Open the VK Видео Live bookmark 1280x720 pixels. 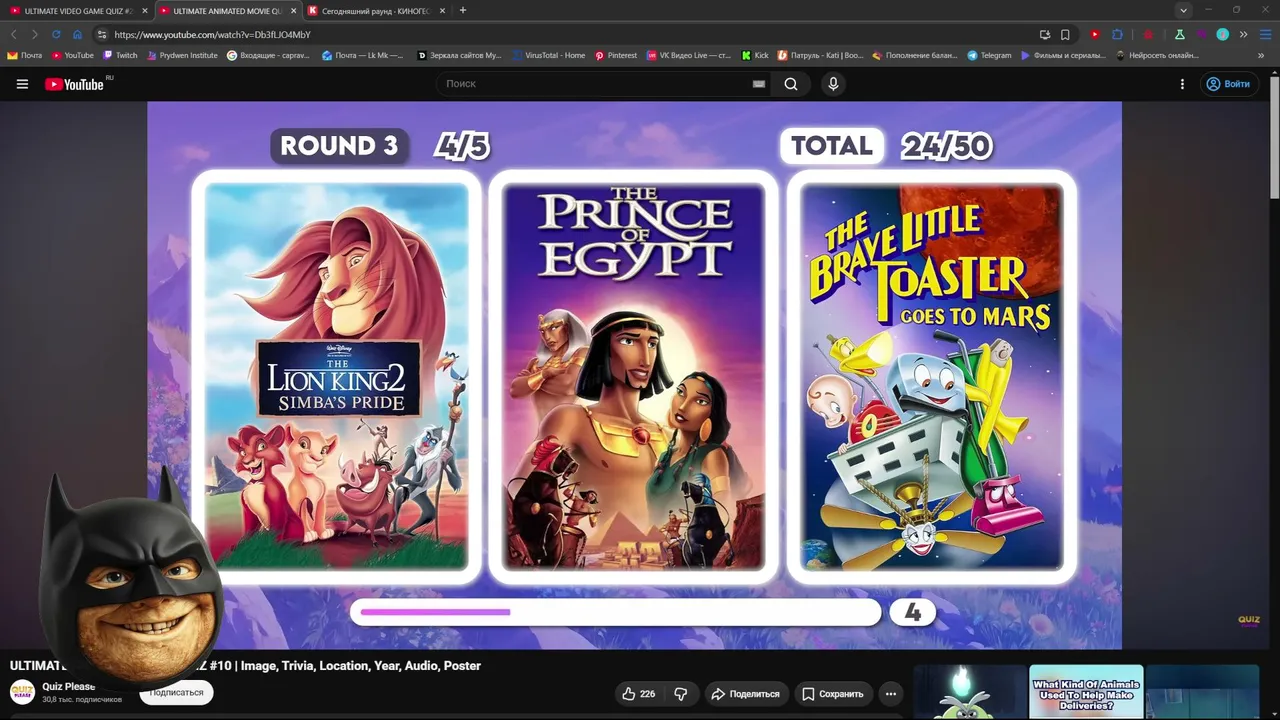(x=689, y=55)
